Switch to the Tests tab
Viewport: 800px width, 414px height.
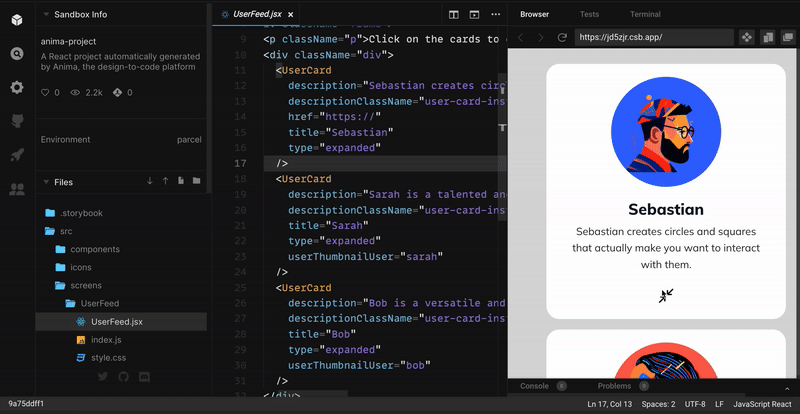[x=589, y=15]
